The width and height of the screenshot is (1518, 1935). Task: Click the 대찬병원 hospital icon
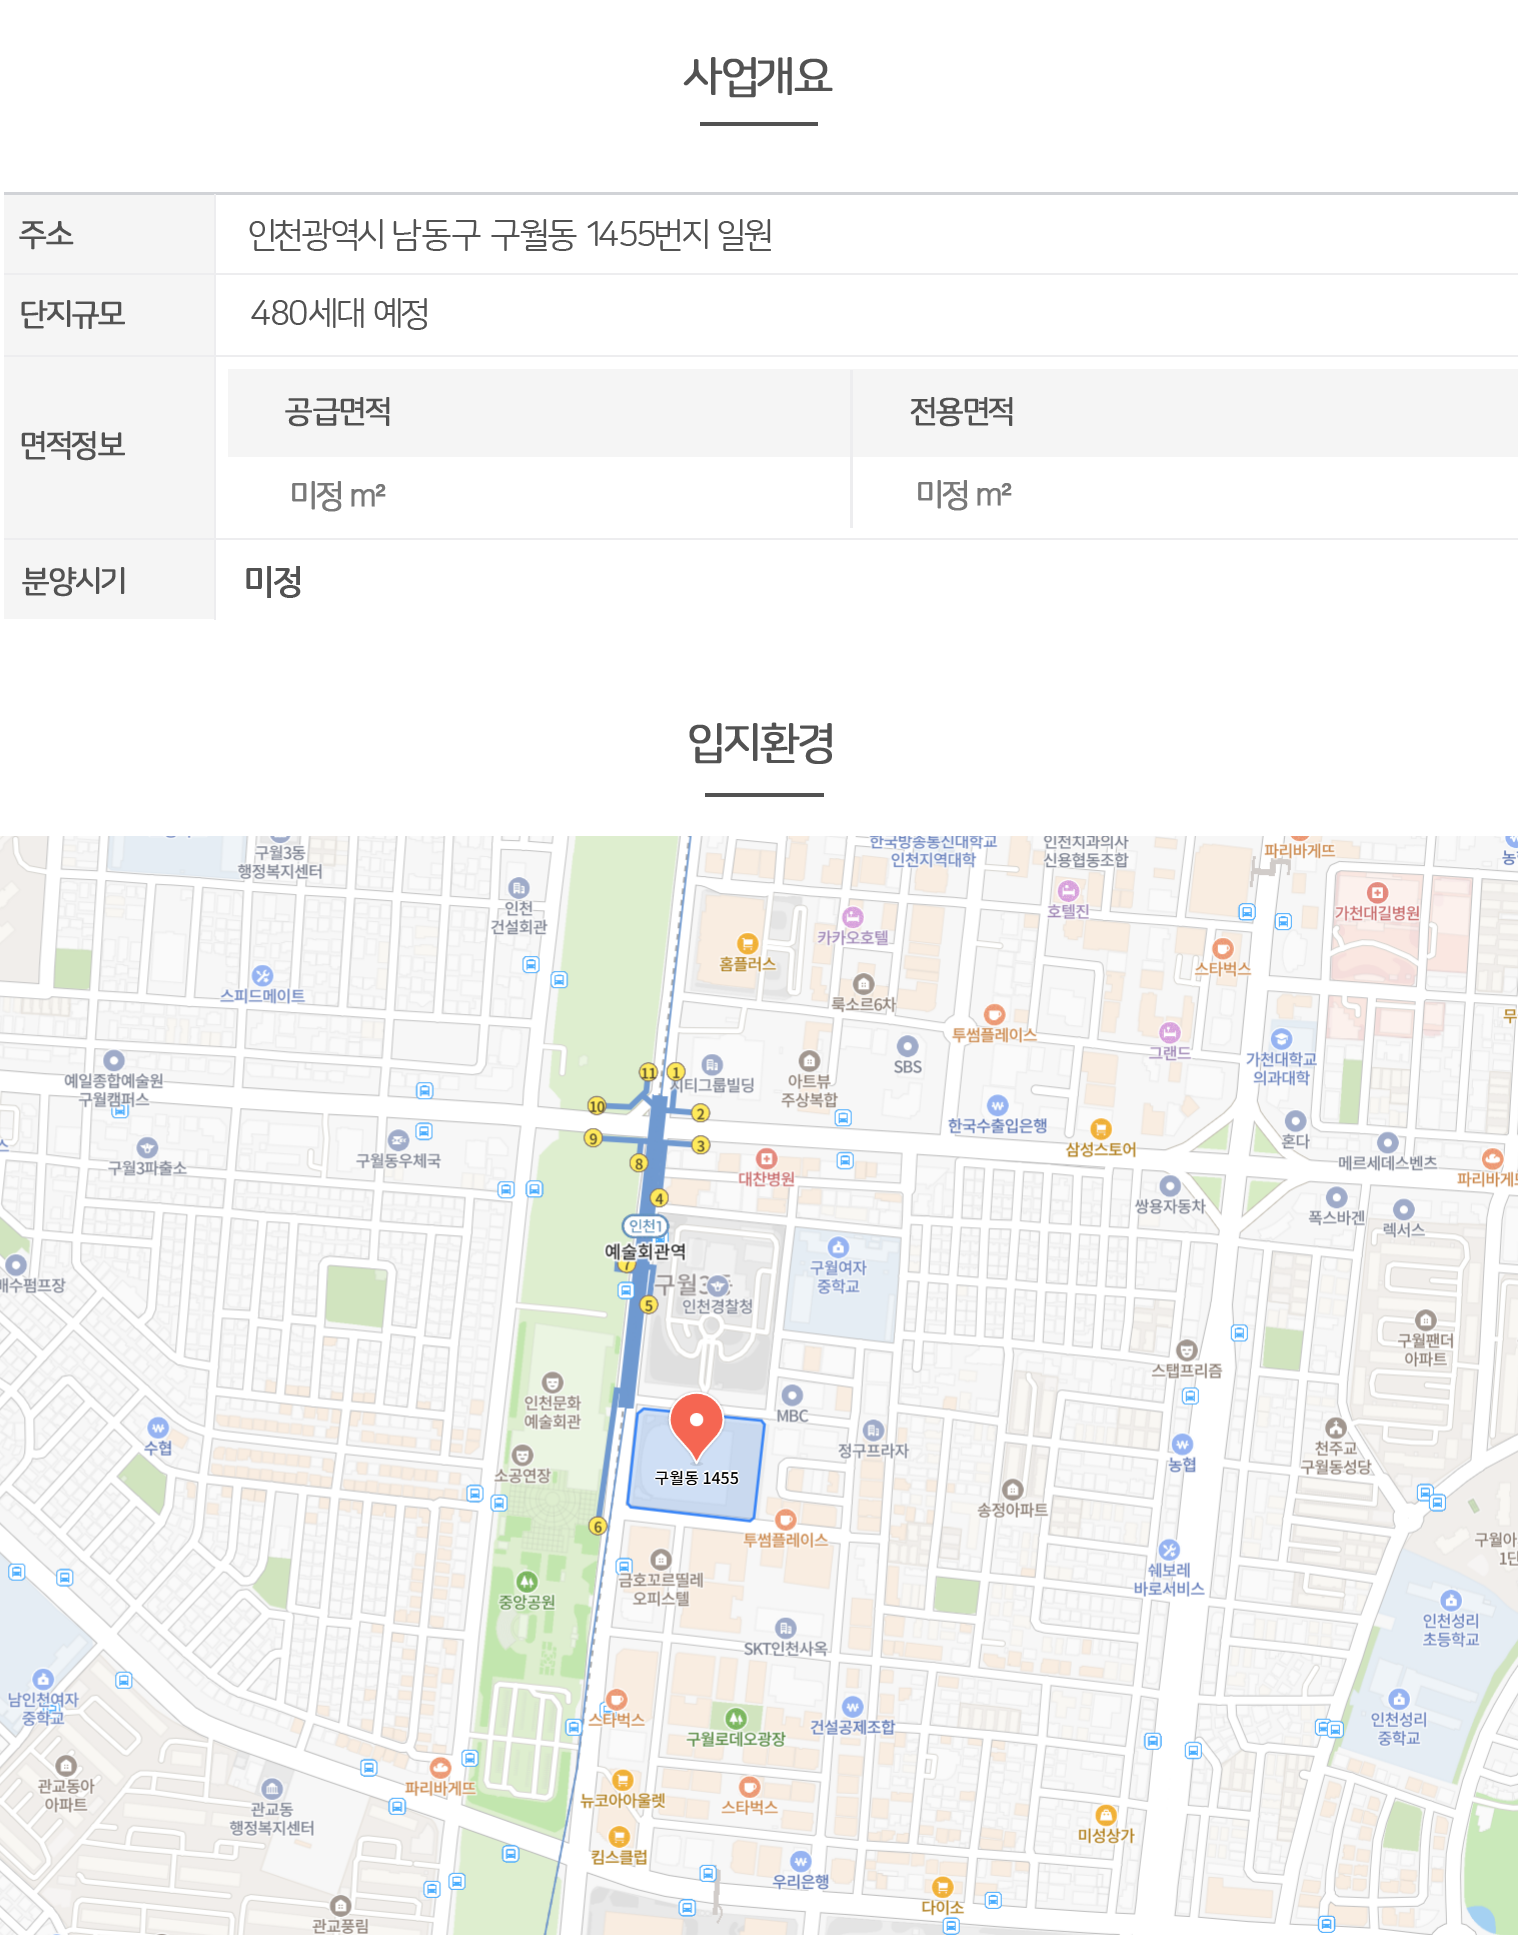[766, 1158]
